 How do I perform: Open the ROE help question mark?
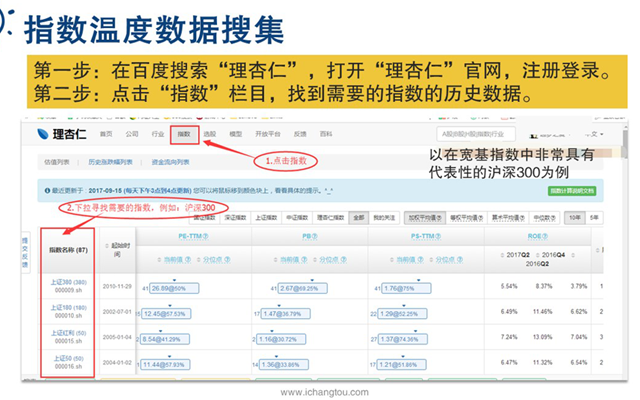pos(545,236)
